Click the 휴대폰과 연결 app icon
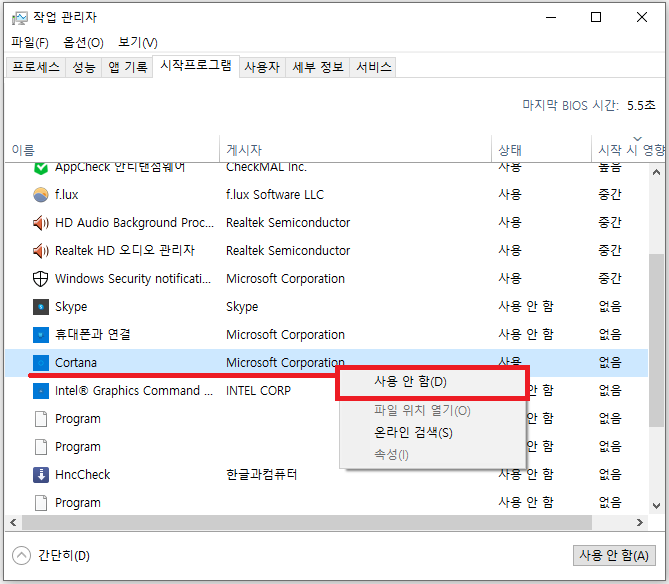The width and height of the screenshot is (669, 584). (x=41, y=335)
